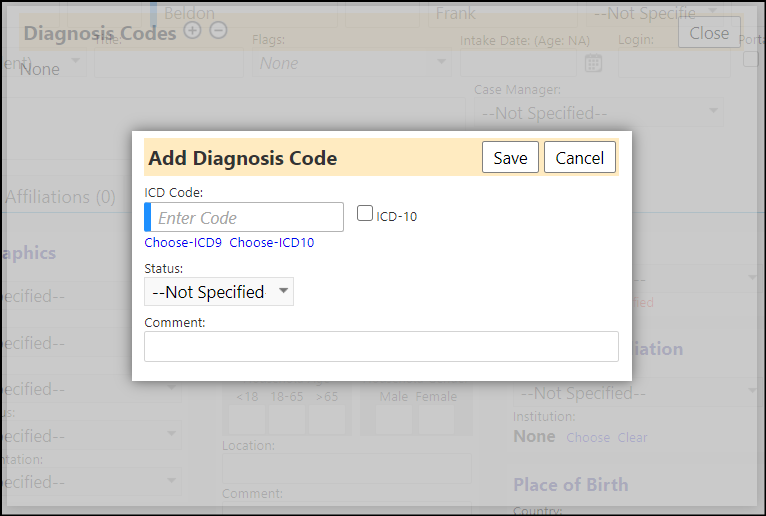Enable the ICD-10 checkbox

(364, 214)
